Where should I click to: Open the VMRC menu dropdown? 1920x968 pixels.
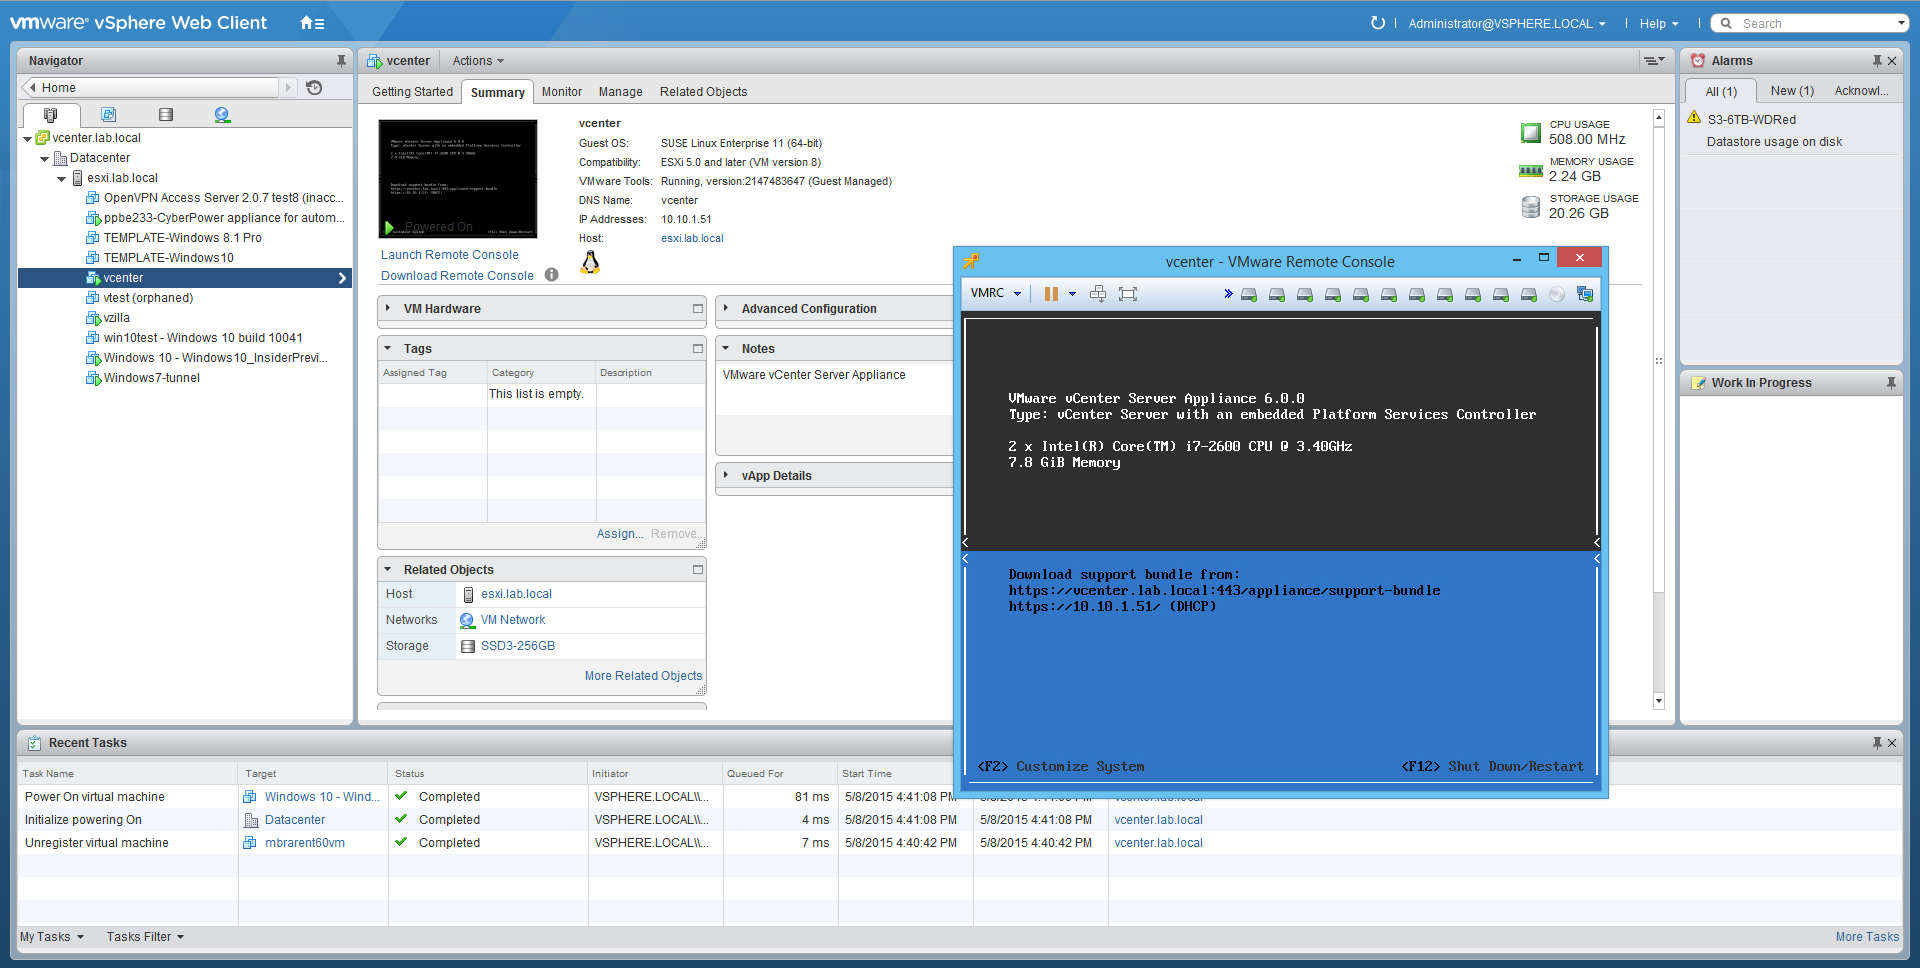996,293
